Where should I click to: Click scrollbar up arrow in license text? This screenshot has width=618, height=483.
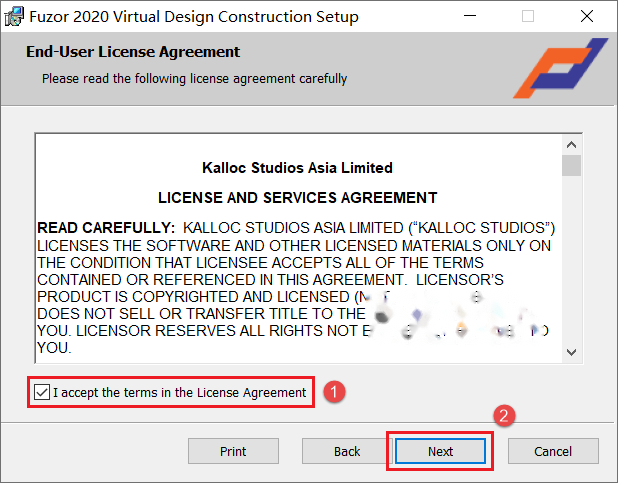571,145
